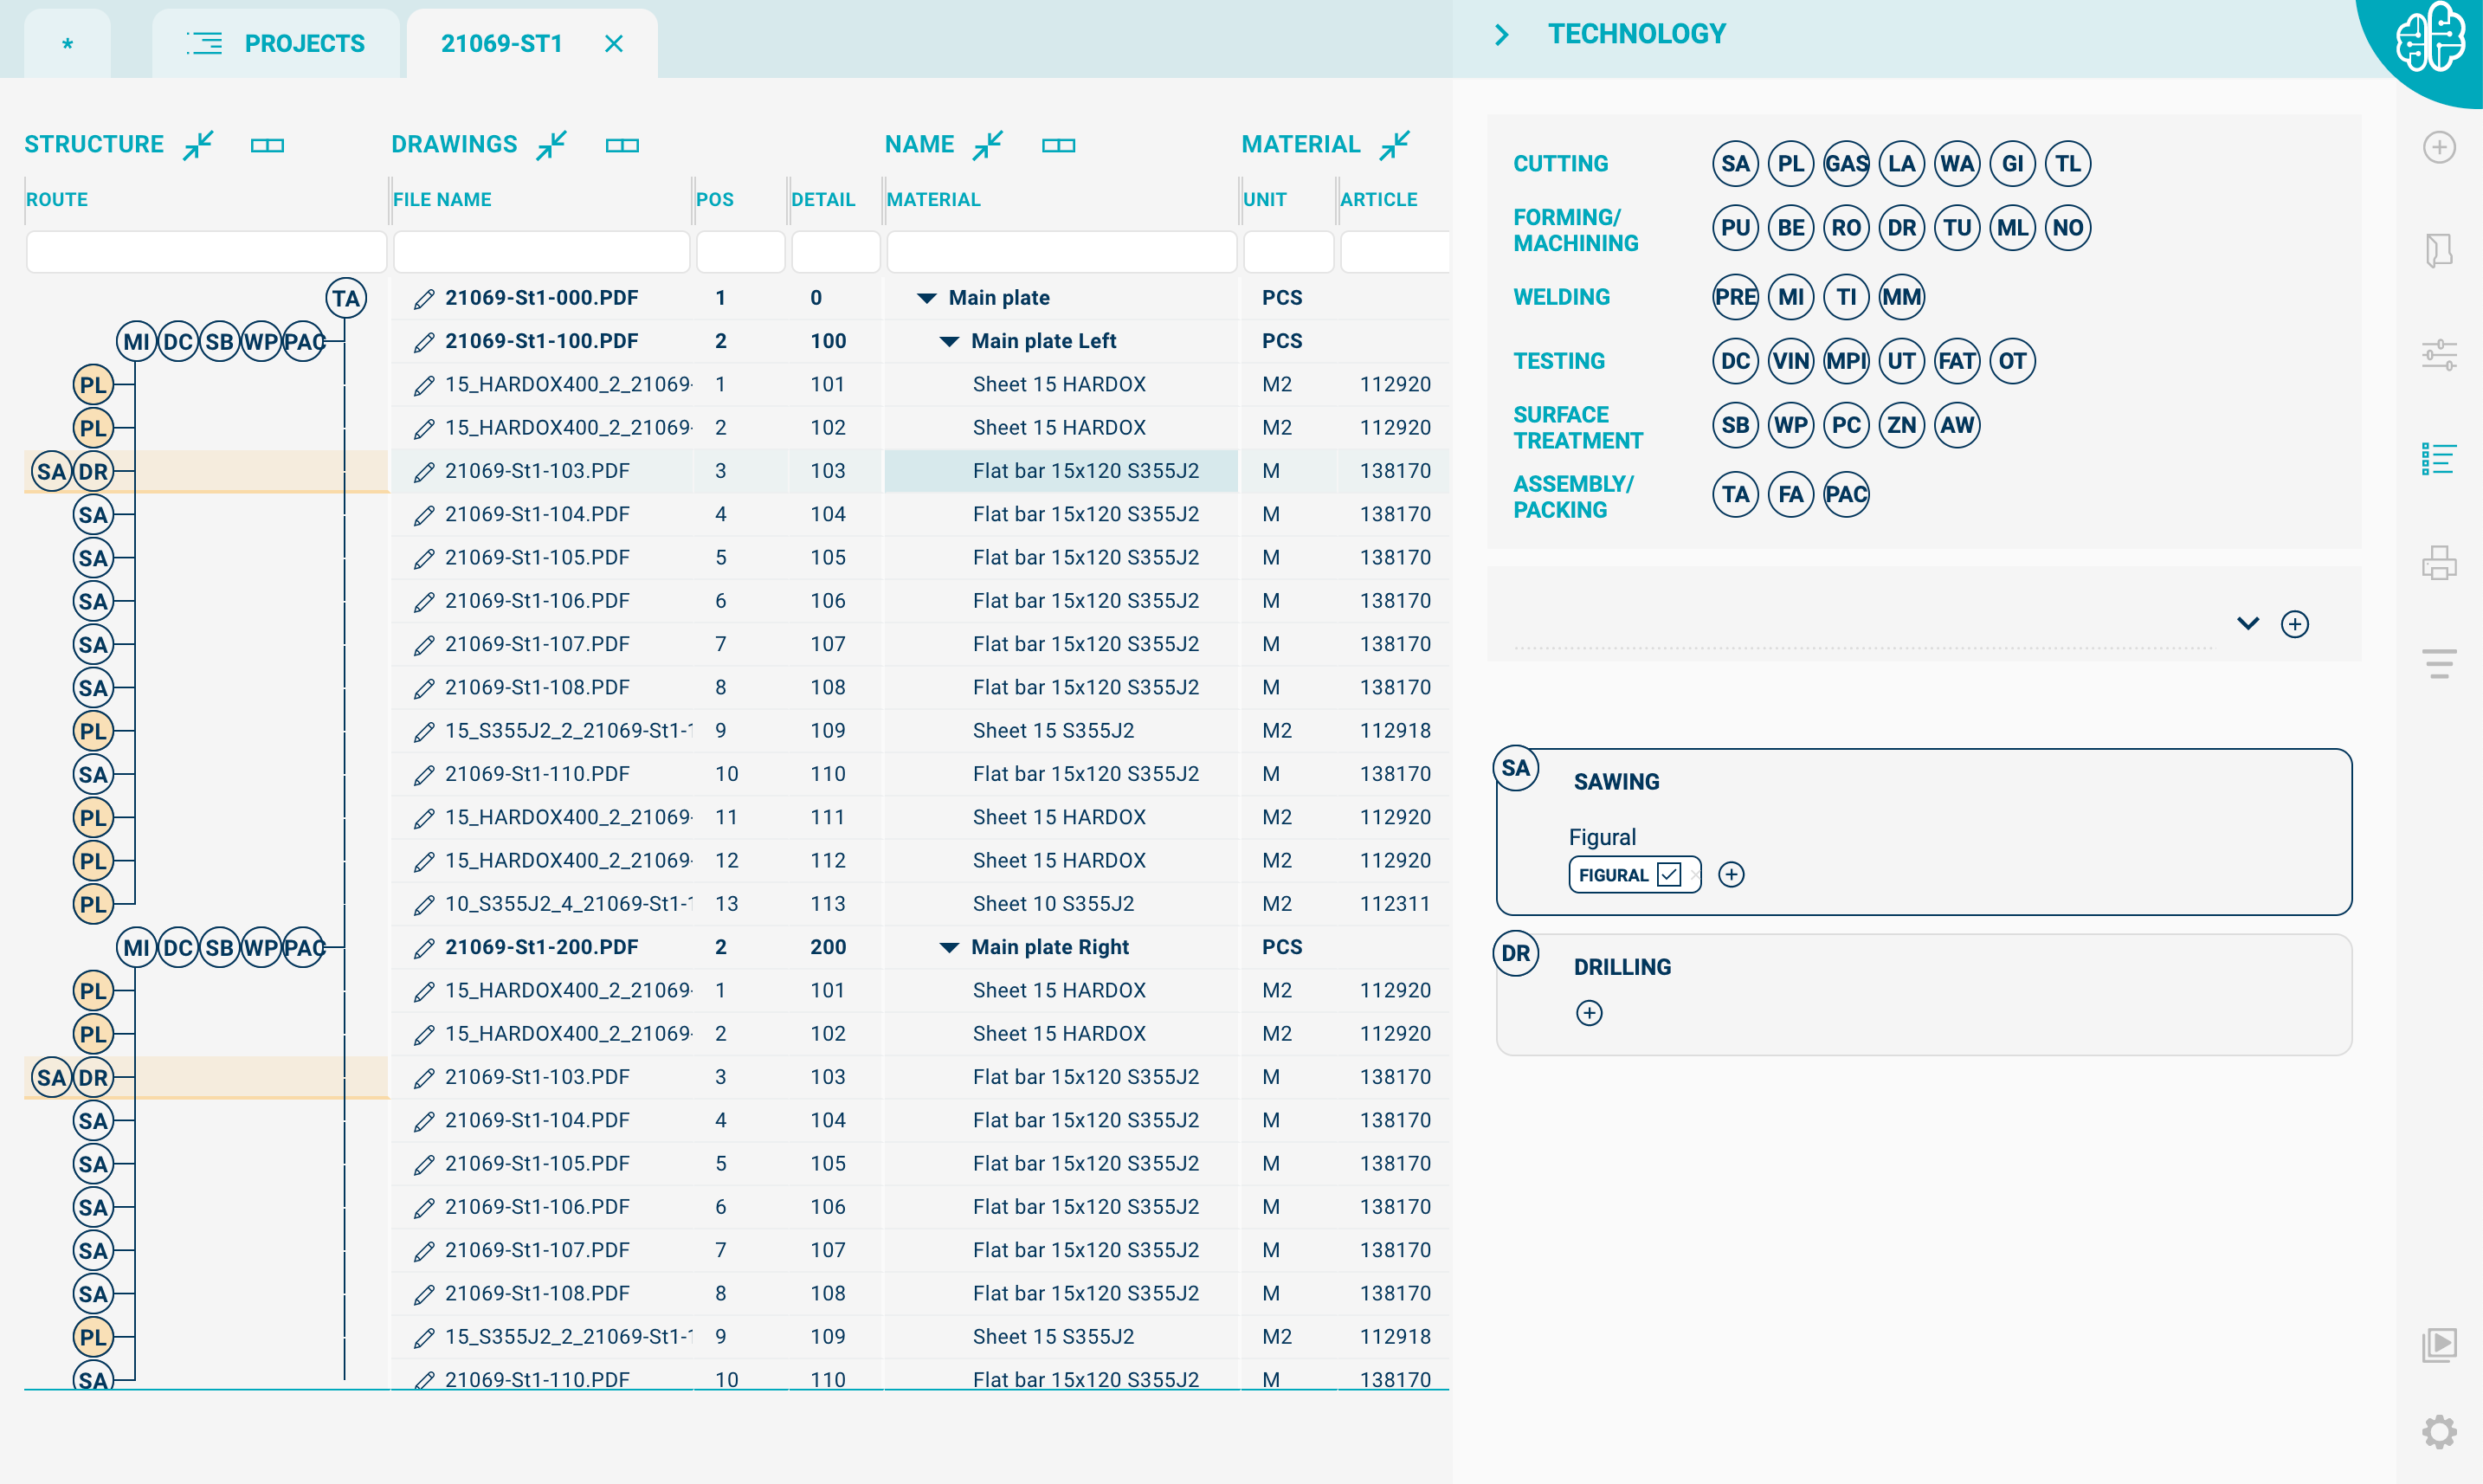This screenshot has height=1484, width=2483.
Task: Collapse the STRUCTURE column arrows icon
Action: pos(199,145)
